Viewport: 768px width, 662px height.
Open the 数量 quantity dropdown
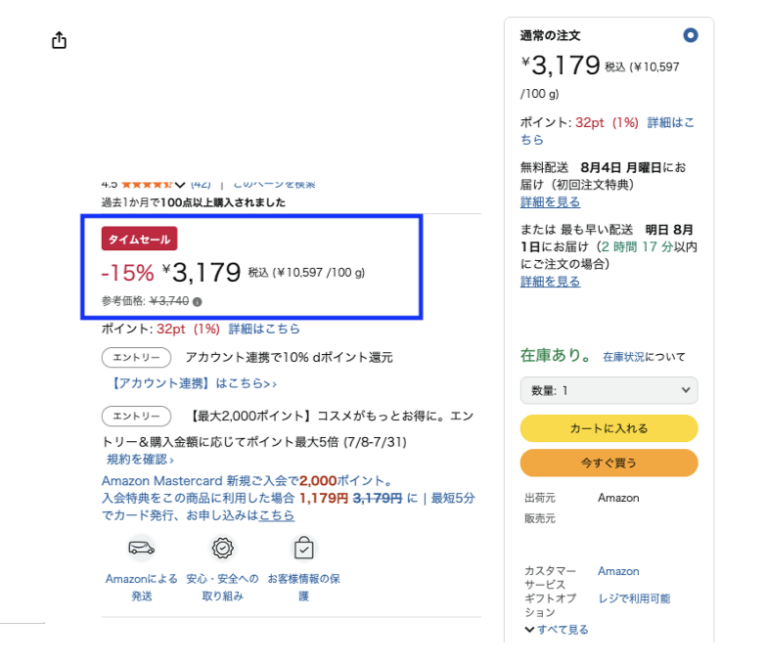tap(609, 390)
